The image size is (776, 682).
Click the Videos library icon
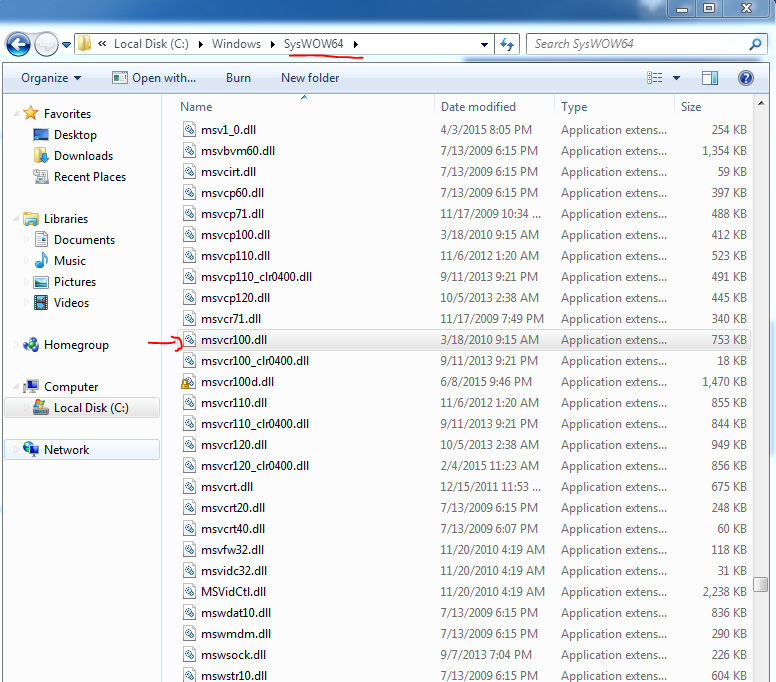point(41,302)
